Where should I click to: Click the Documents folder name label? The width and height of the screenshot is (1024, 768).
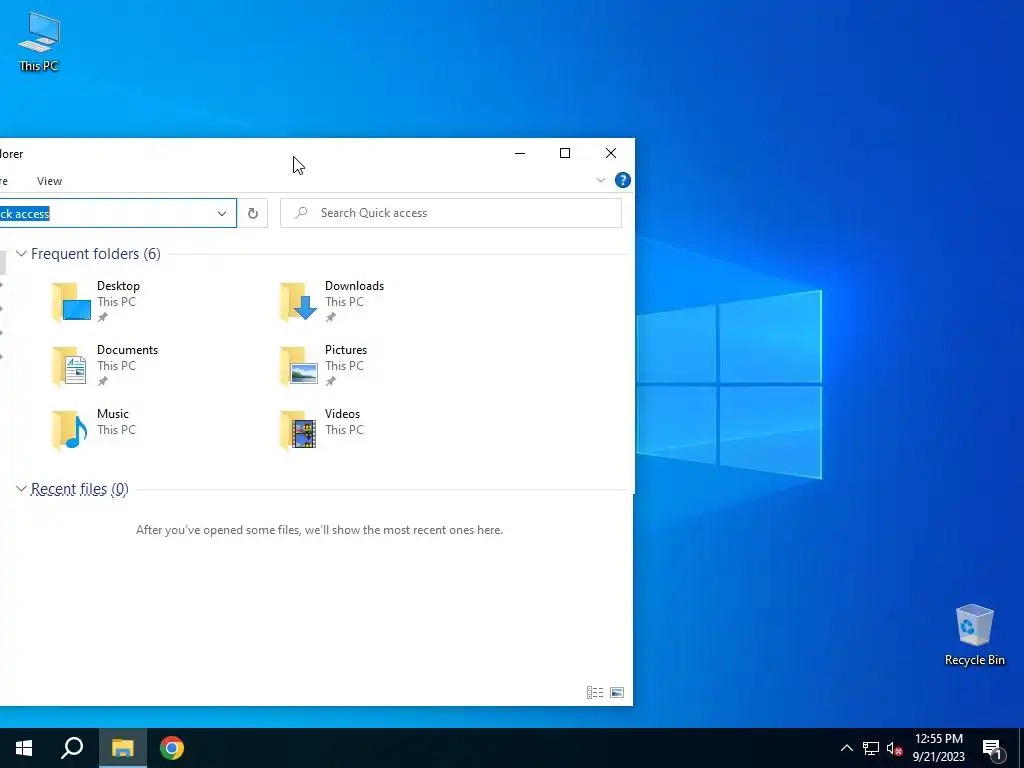pyautogui.click(x=127, y=350)
